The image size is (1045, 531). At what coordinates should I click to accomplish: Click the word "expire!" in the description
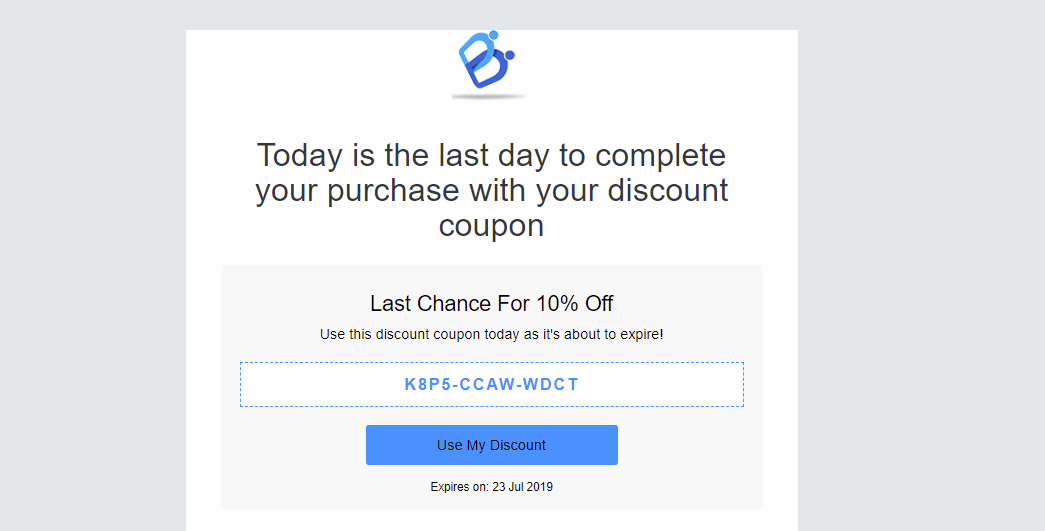click(641, 334)
